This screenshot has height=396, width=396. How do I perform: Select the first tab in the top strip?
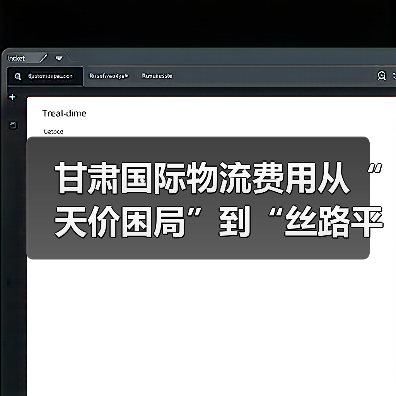click(x=16, y=58)
